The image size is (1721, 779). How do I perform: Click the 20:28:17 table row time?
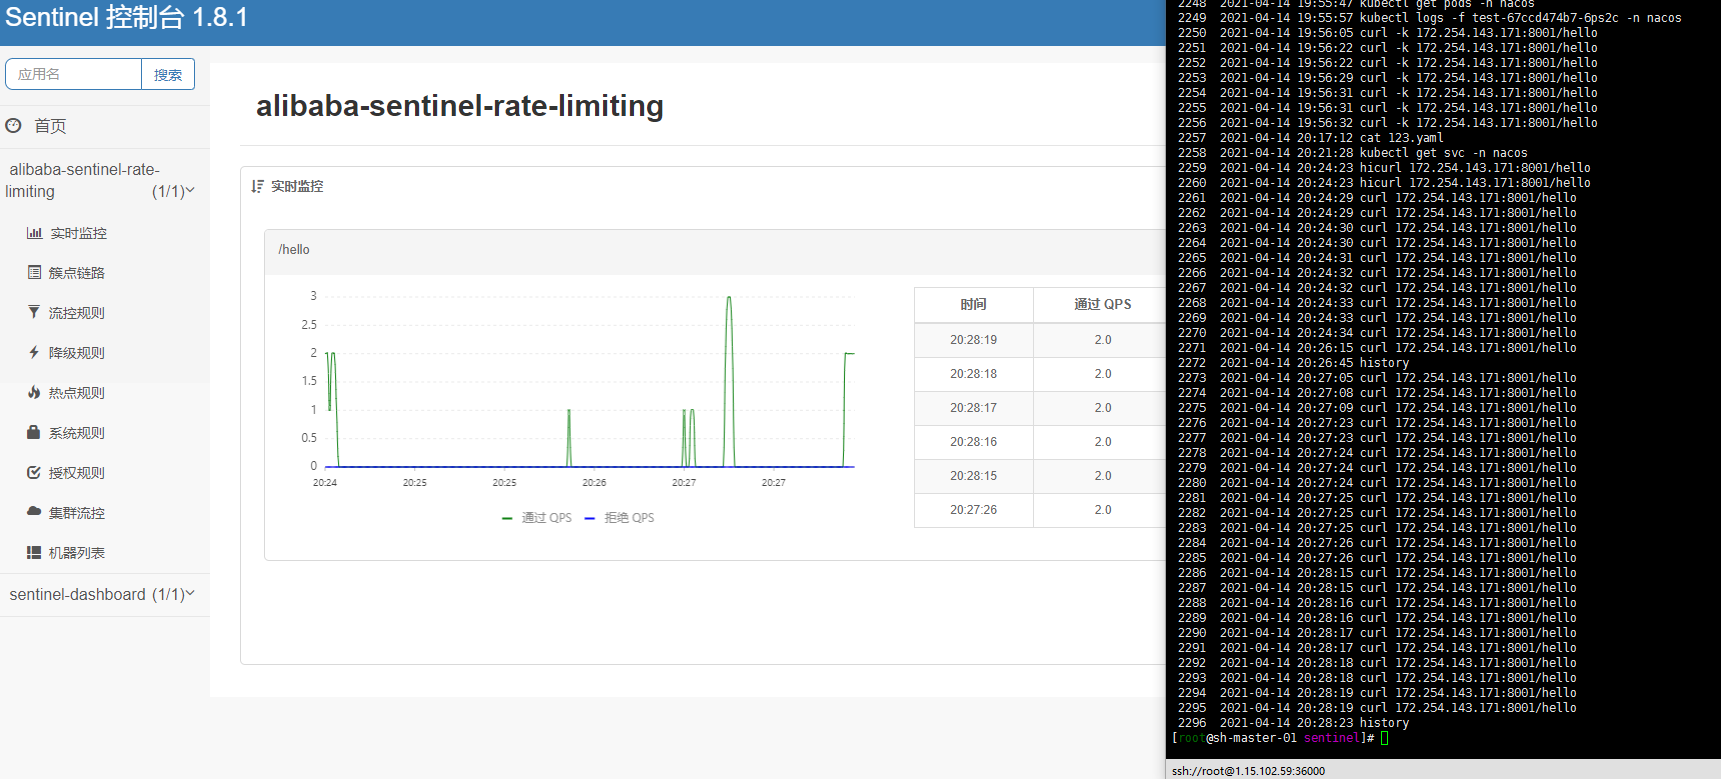(x=973, y=408)
